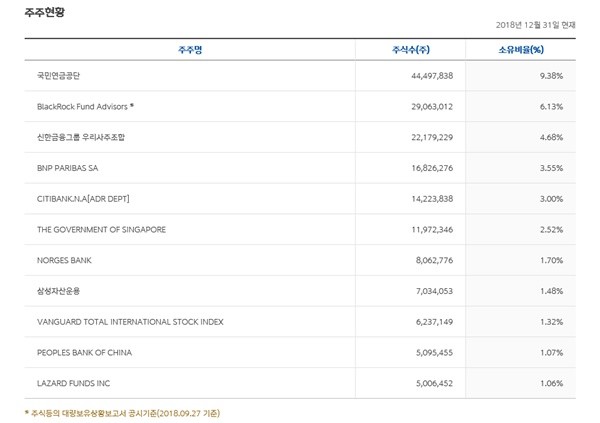The image size is (600, 423).
Task: Click share count 14,223,838
Action: [432, 199]
